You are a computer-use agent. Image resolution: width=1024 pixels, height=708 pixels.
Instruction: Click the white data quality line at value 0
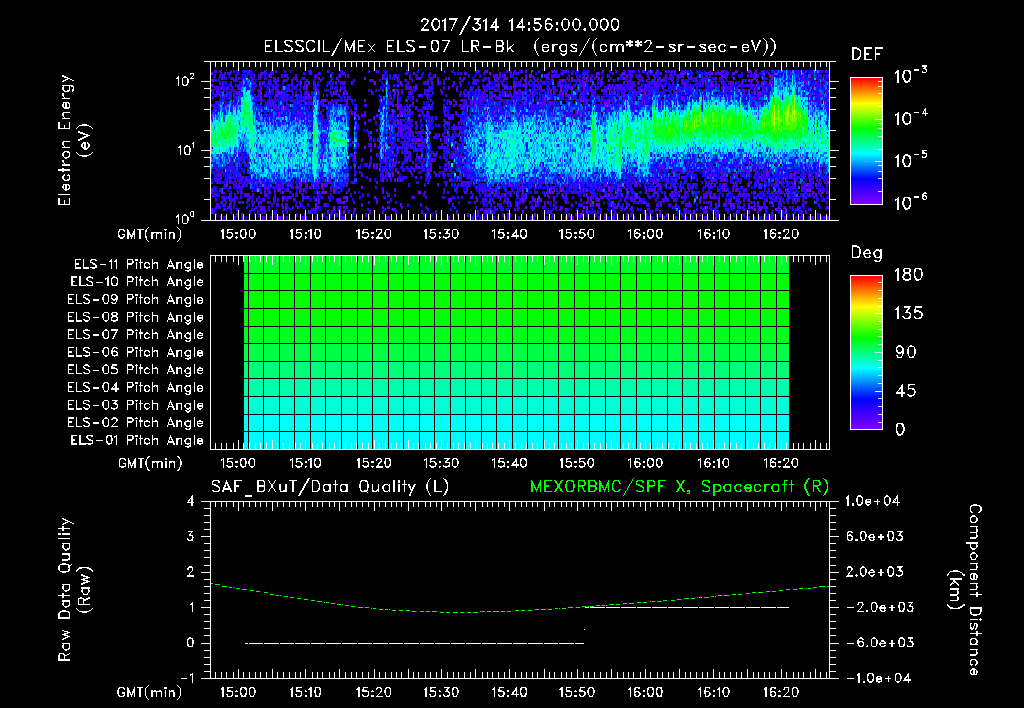415,643
